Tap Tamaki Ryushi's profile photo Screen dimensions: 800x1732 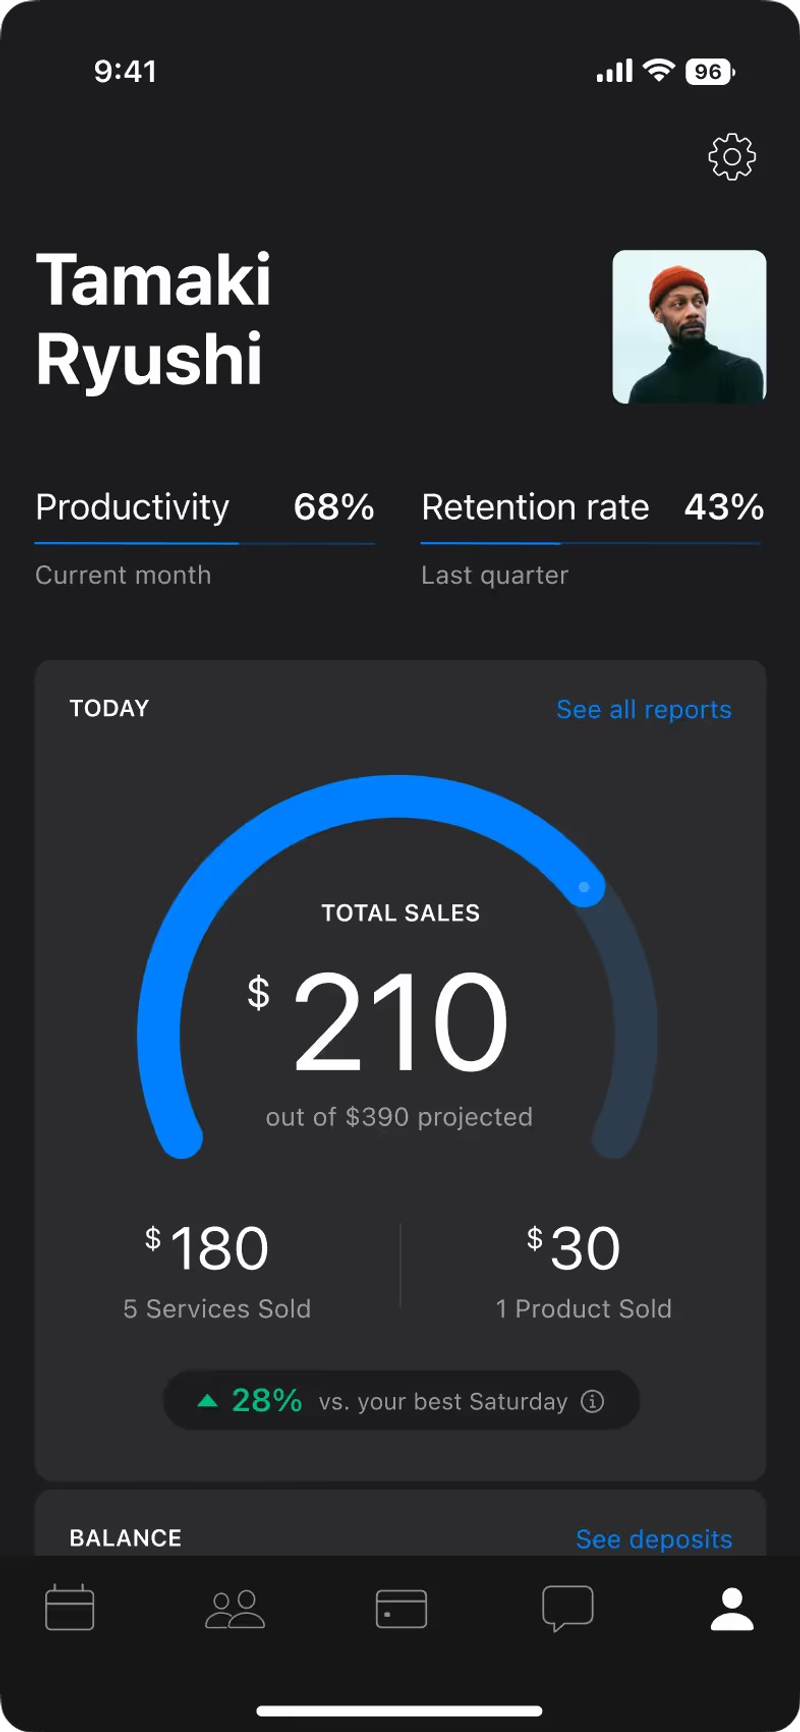[x=689, y=327]
